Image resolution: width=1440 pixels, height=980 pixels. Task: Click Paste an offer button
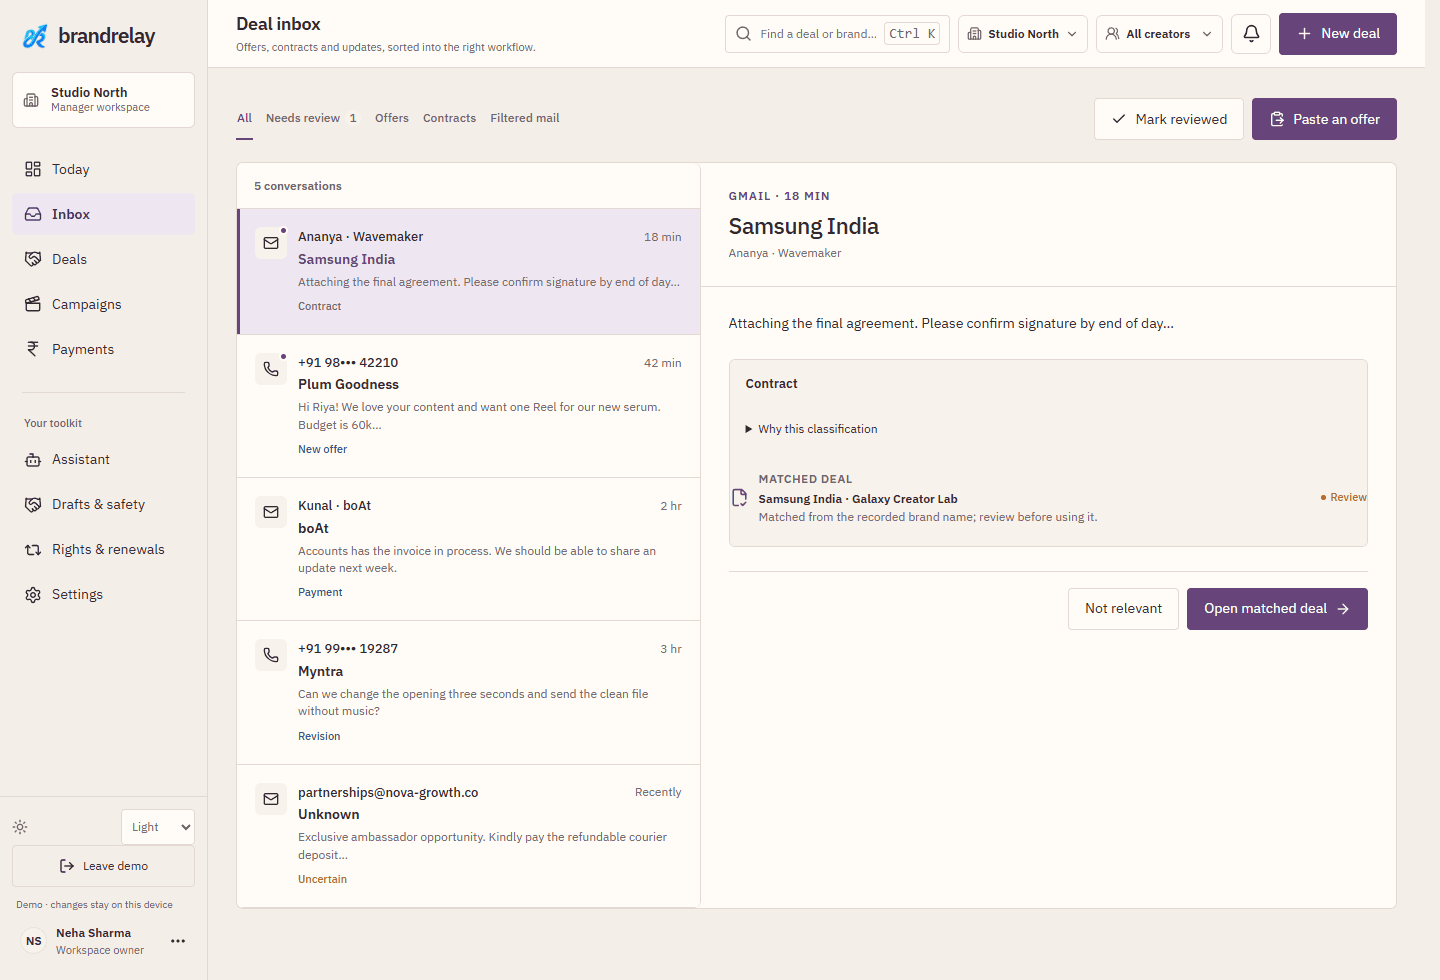coord(1324,119)
